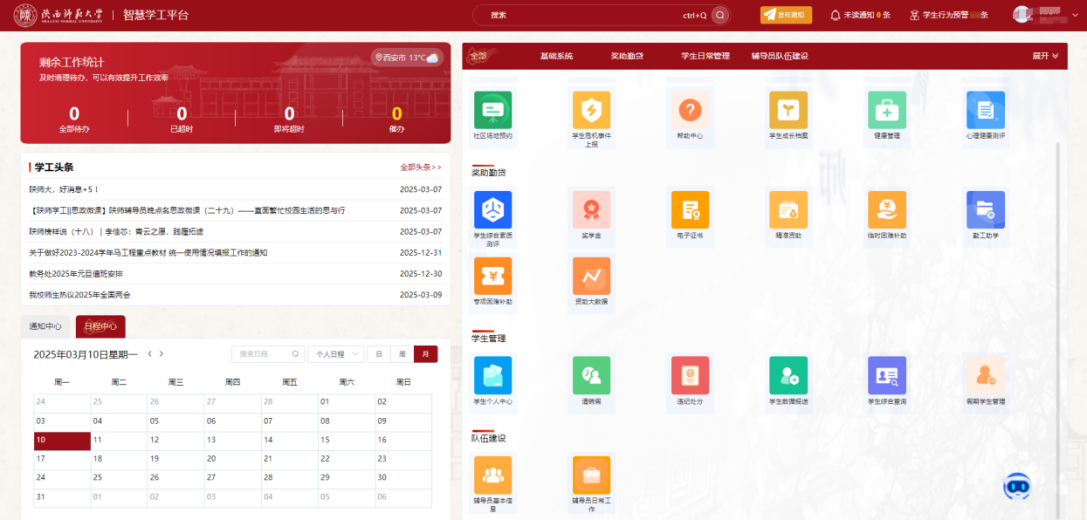Screen dimensions: 1087x520
Task: Click the 资助大数据 funding data icon
Action: click(591, 276)
